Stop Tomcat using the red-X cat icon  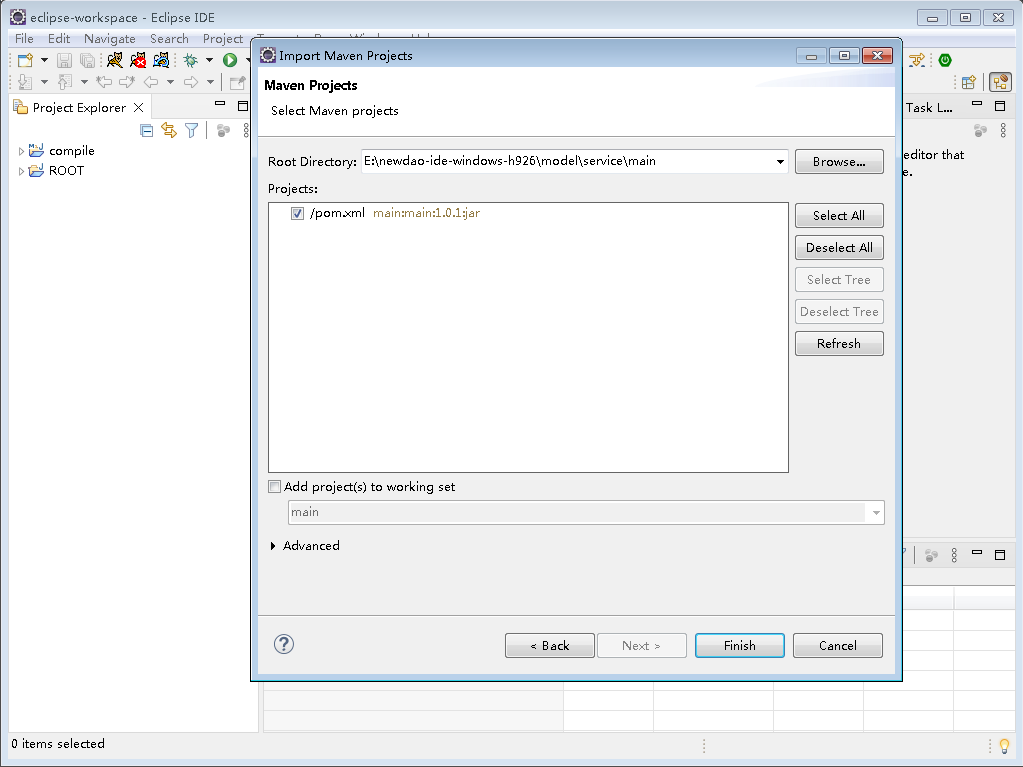point(138,61)
